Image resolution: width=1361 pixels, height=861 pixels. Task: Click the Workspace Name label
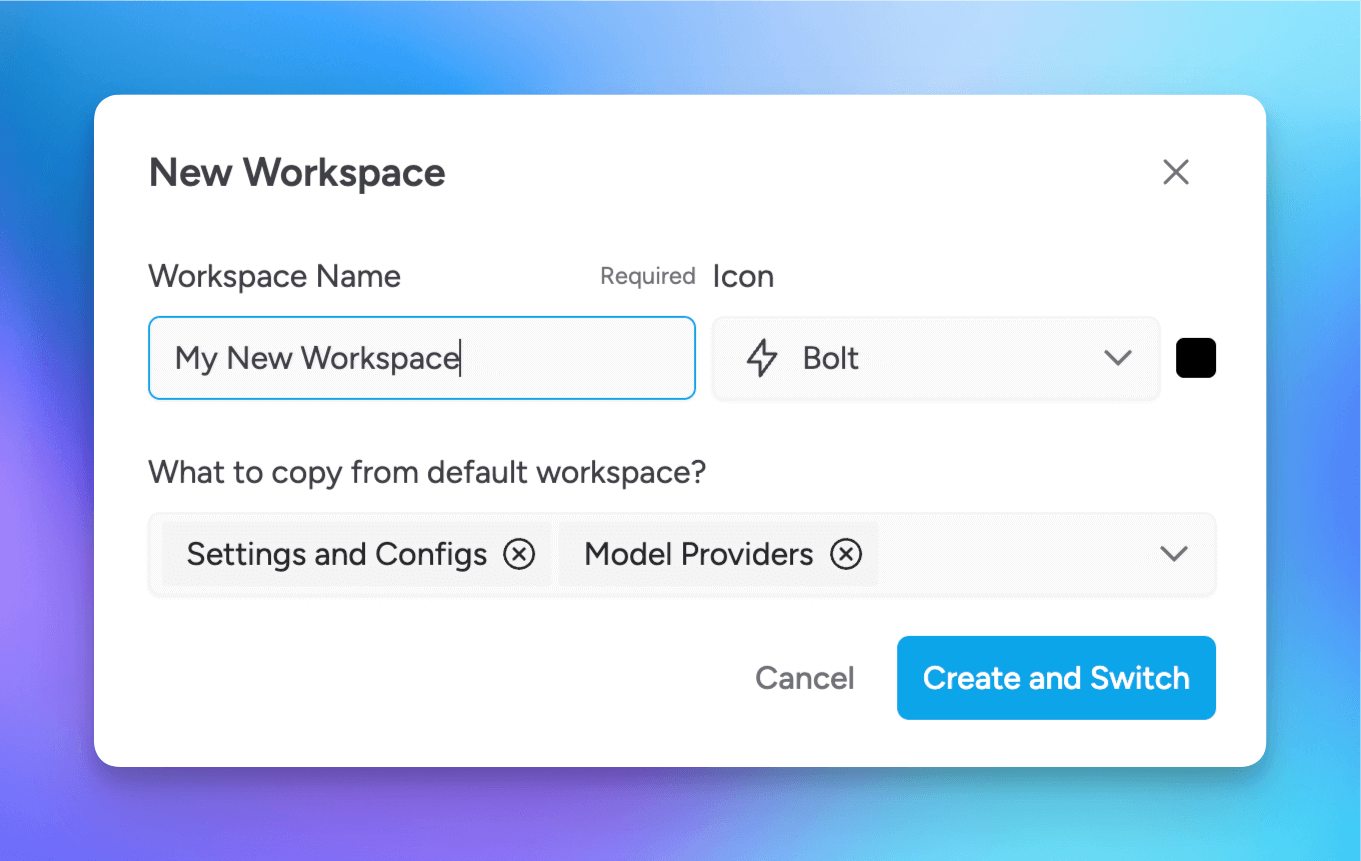coord(274,276)
